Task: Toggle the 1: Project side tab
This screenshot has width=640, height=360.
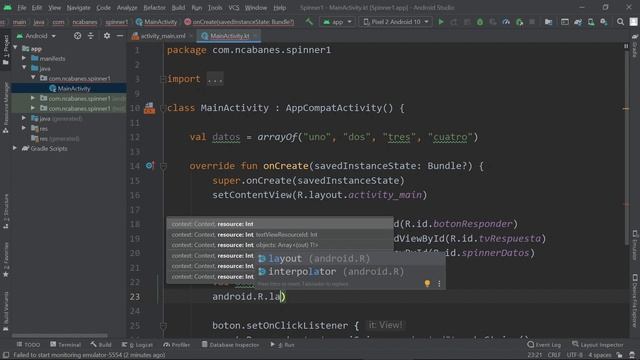Action: point(6,49)
